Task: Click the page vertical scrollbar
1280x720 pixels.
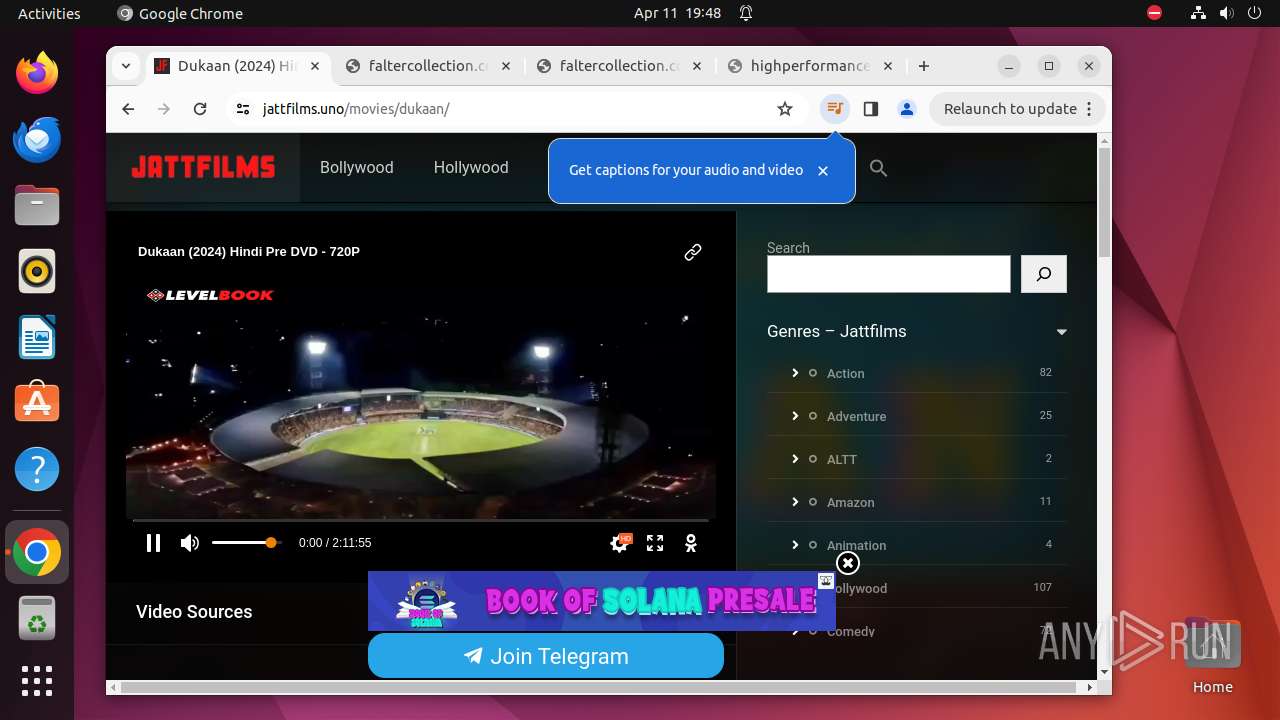Action: click(1104, 202)
